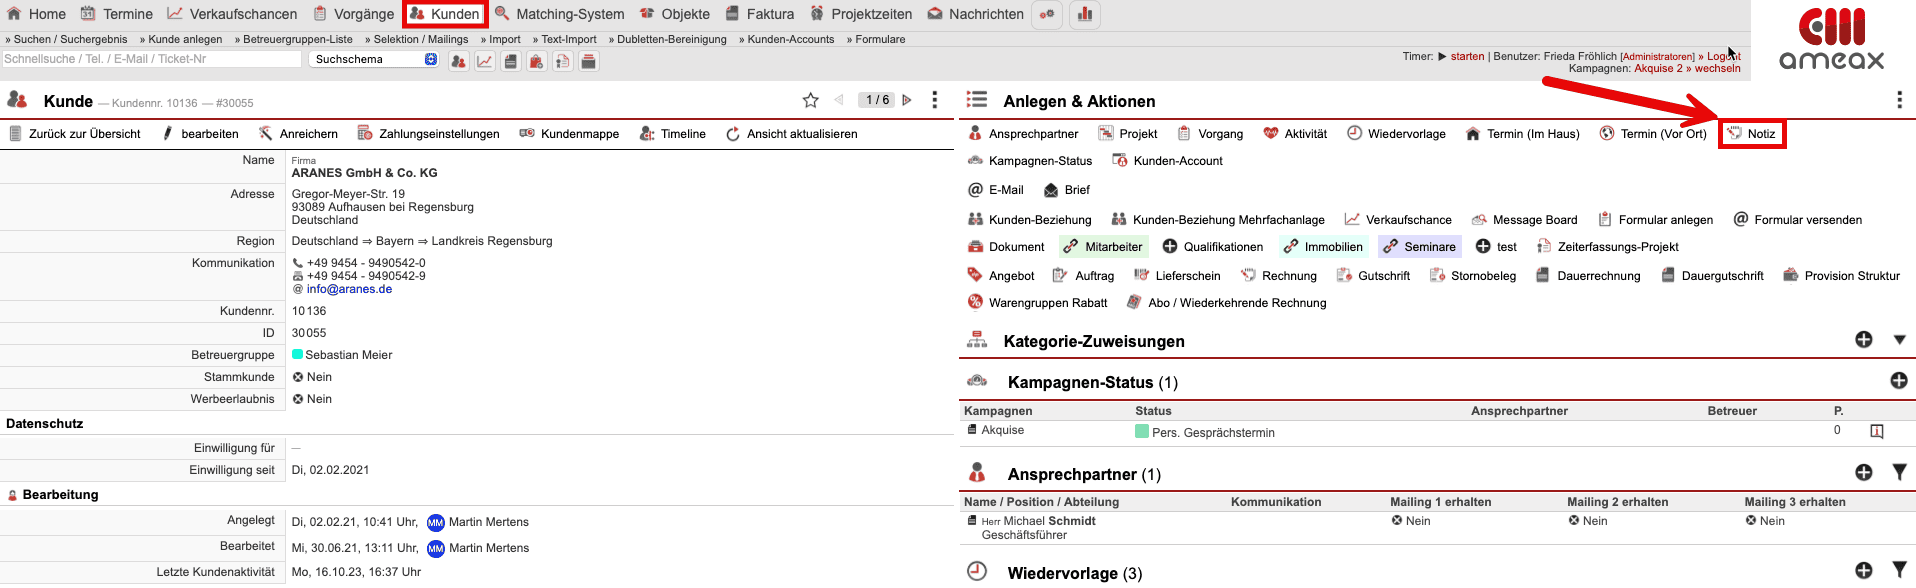Add new Kampagnen-Status entry via plus icon
Viewport: 1916px width, 588px height.
(x=1899, y=381)
